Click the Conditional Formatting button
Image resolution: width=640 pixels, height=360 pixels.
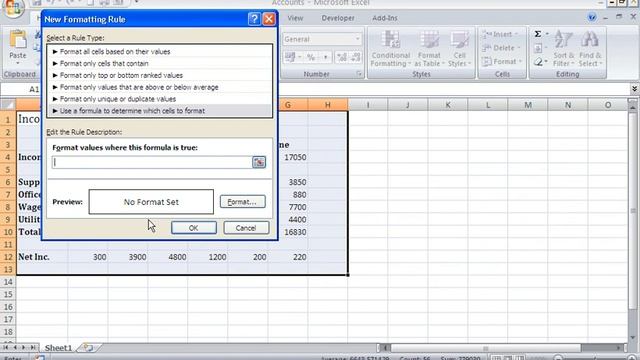[x=391, y=49]
